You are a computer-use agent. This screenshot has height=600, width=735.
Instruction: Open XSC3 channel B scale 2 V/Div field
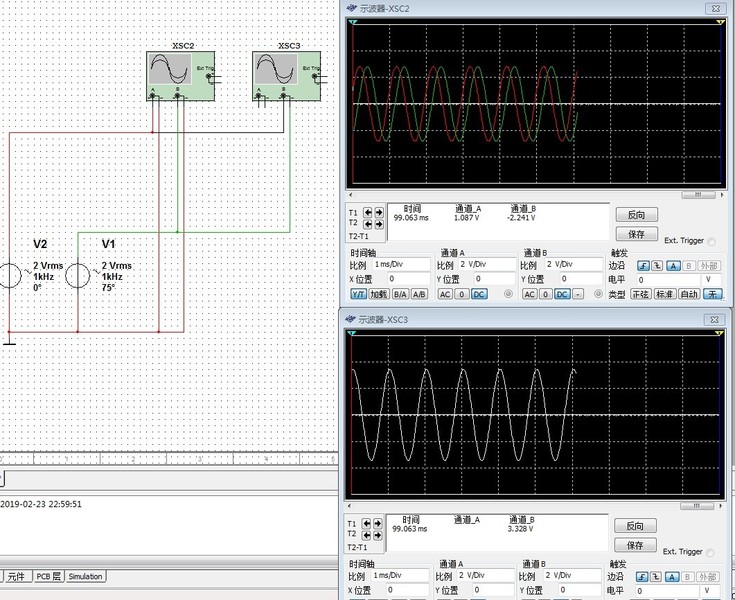[x=570, y=577]
